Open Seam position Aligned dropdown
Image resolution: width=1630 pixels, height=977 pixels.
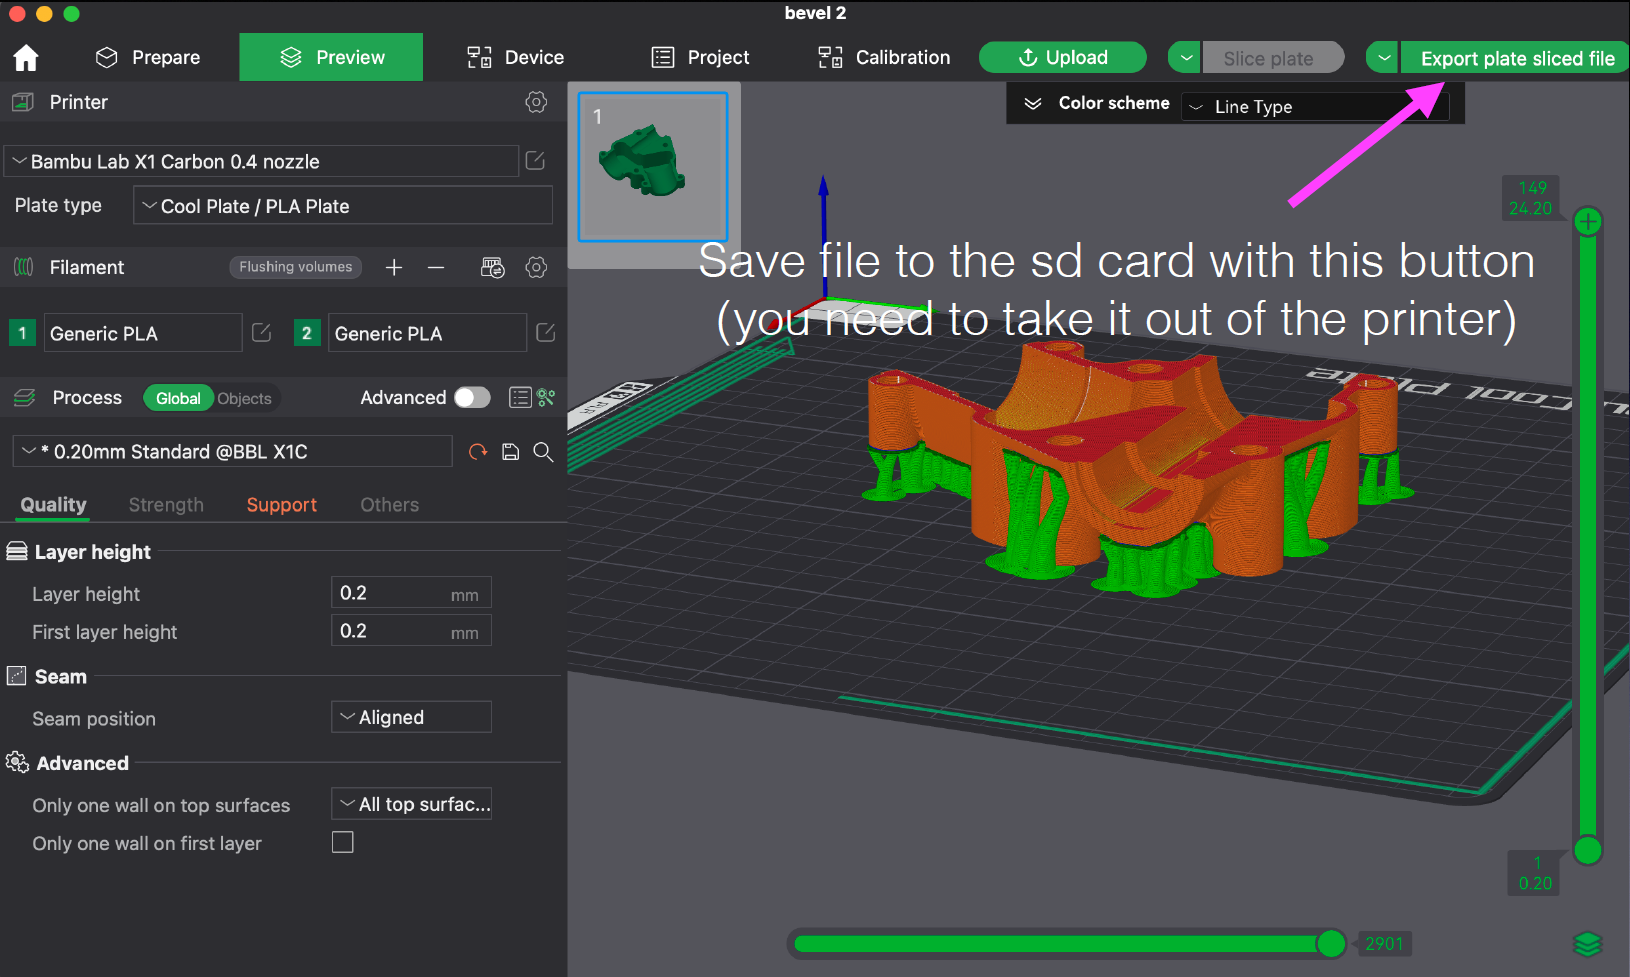pos(411,717)
